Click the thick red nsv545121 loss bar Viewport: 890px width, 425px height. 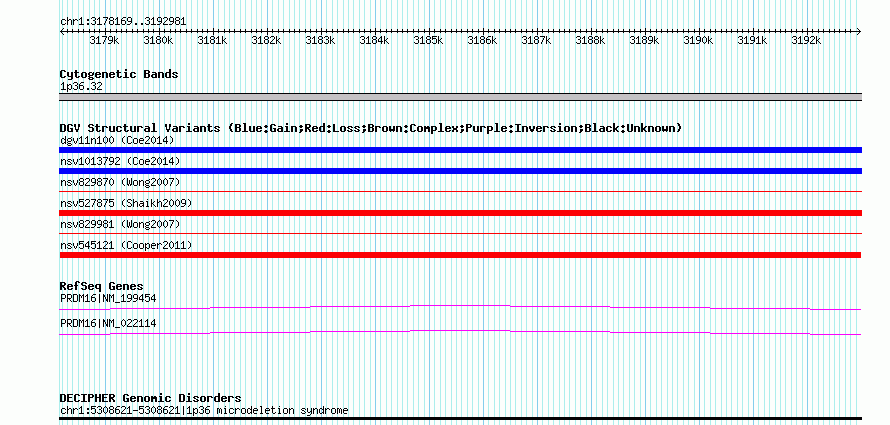pyautogui.click(x=460, y=255)
